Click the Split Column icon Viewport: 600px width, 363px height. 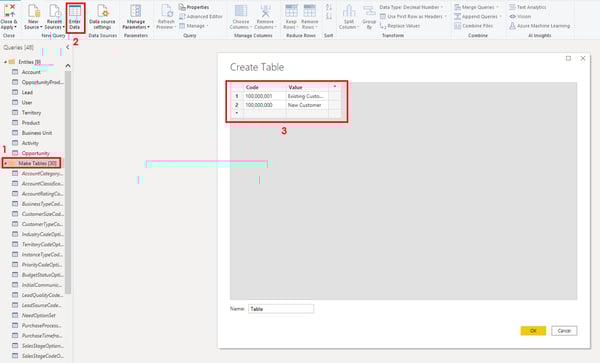(349, 17)
